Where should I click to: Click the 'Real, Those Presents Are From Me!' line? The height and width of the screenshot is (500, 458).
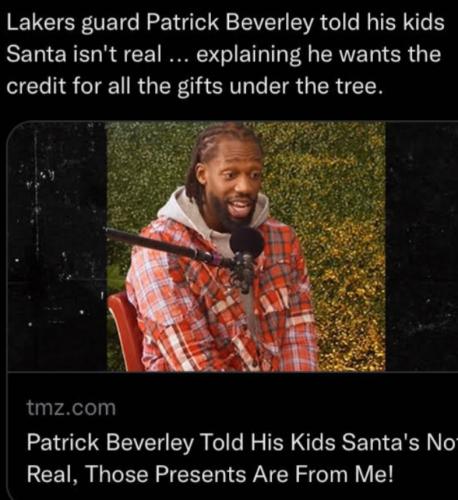(210, 473)
